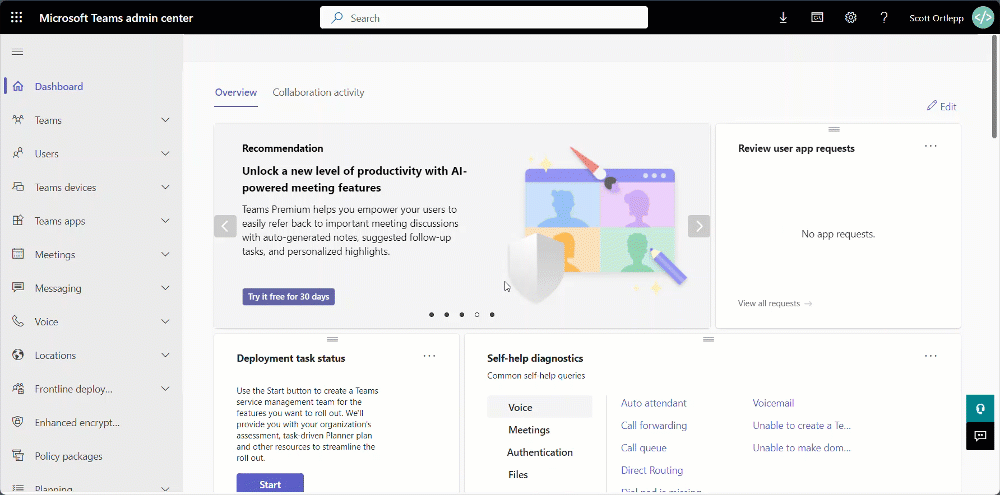Screen dimensions: 1000x495
Task: Collapse navigation with the hamburger icon
Action: pos(18,52)
